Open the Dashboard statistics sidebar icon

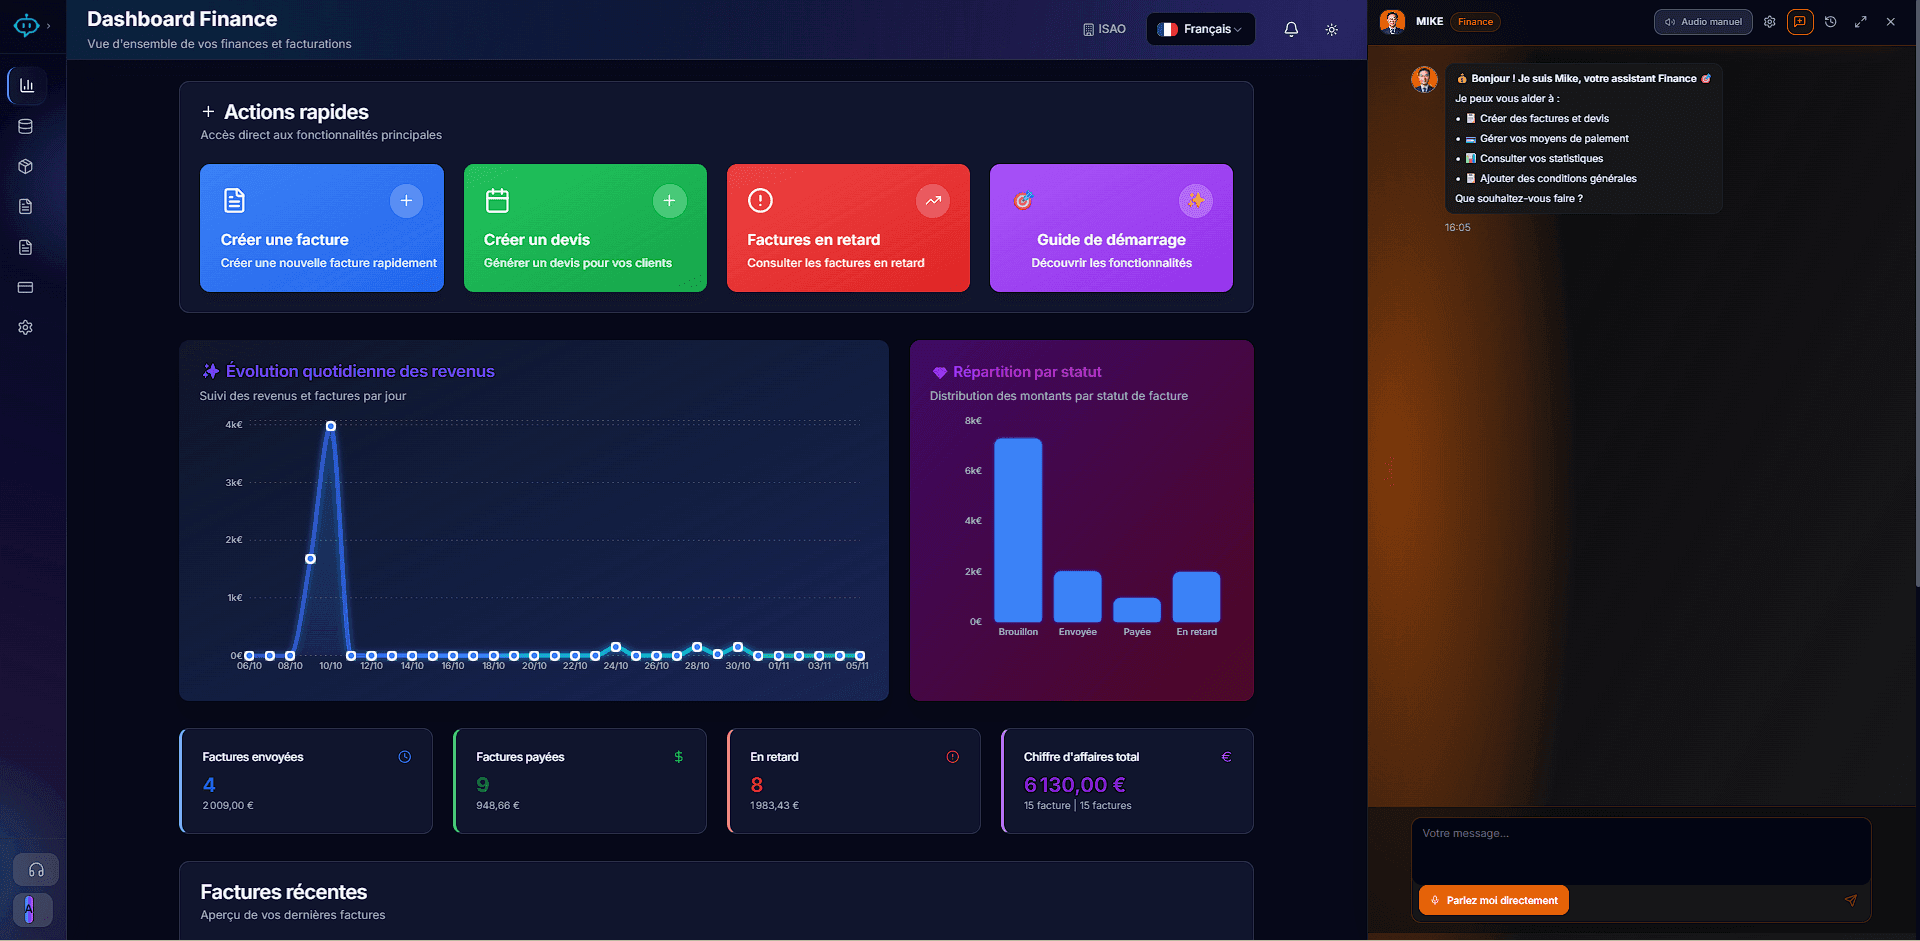click(25, 85)
